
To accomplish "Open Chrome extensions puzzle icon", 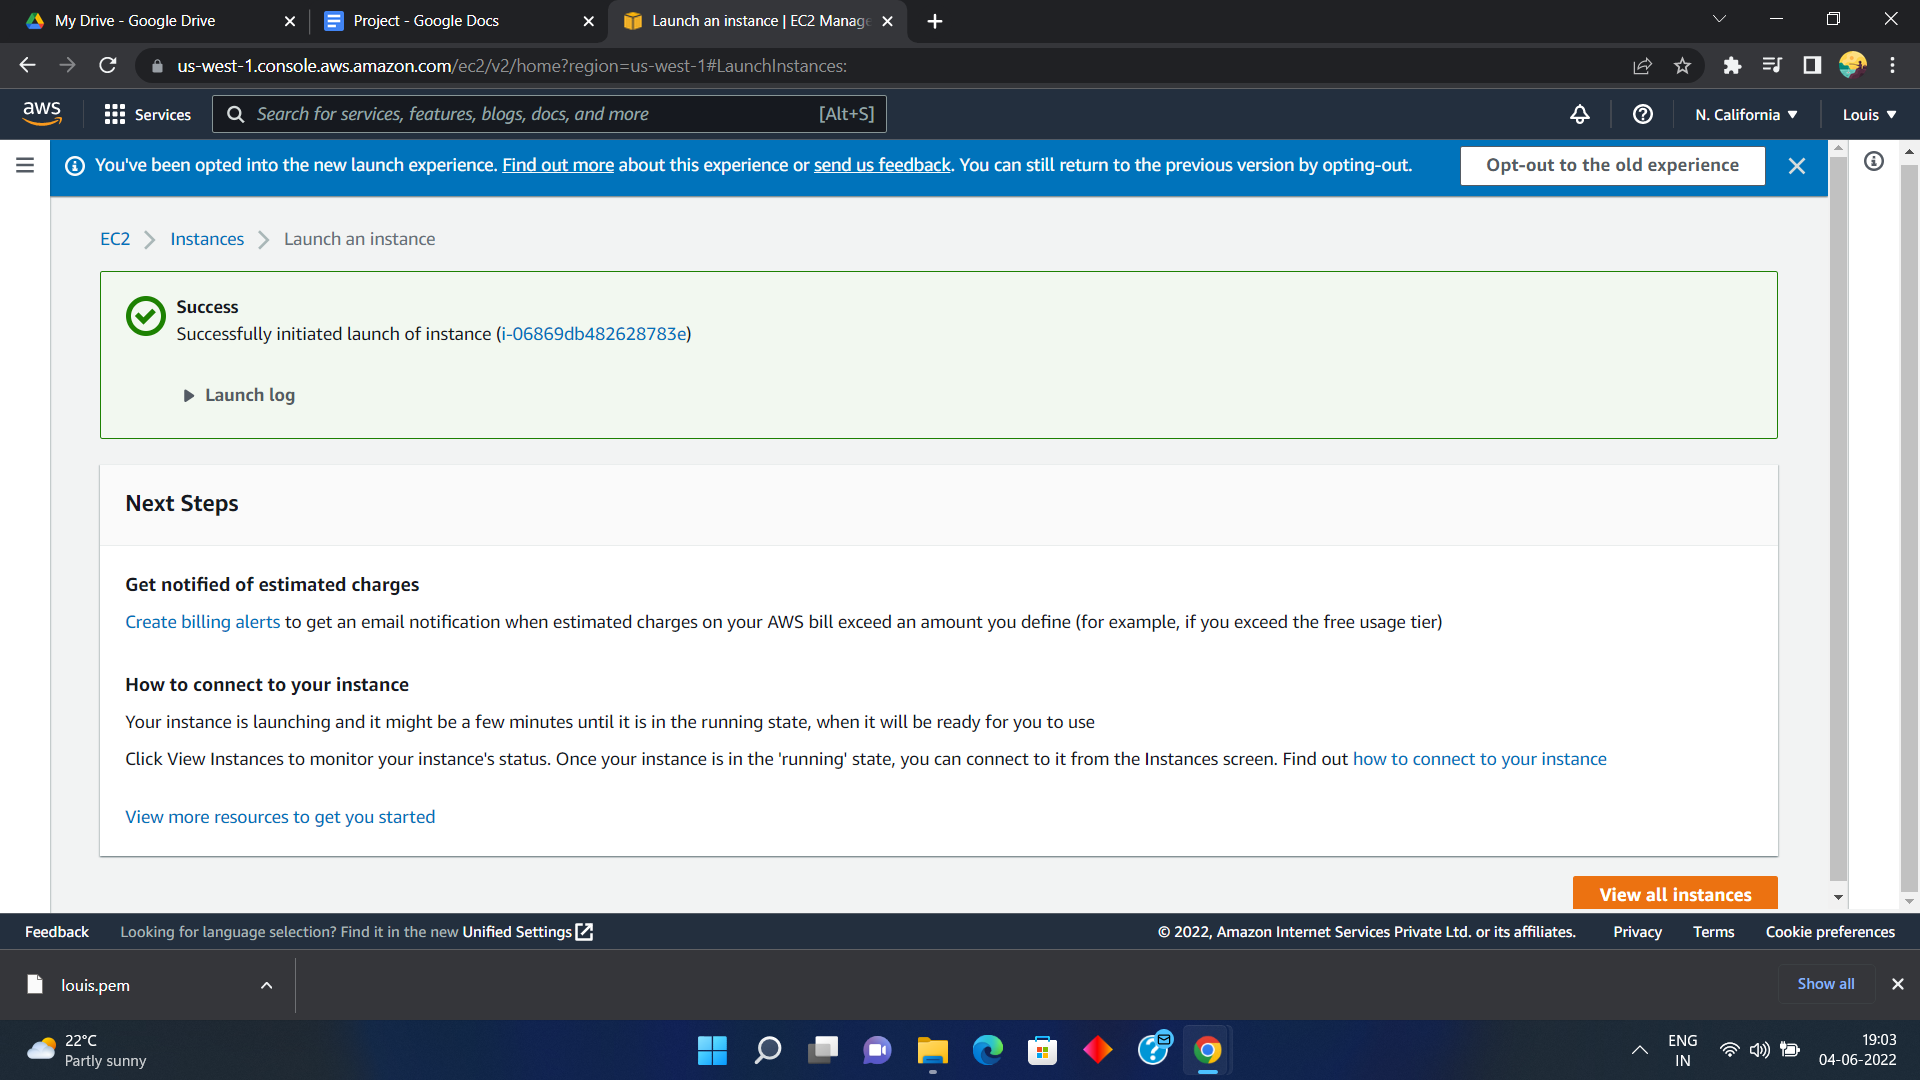I will click(1732, 66).
